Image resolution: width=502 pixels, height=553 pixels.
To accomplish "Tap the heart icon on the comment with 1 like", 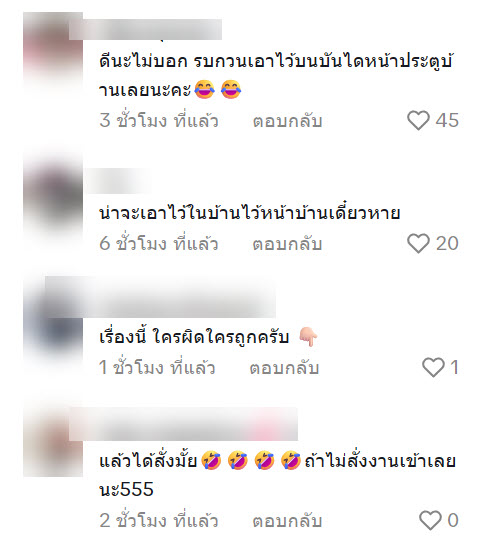I will coord(433,367).
